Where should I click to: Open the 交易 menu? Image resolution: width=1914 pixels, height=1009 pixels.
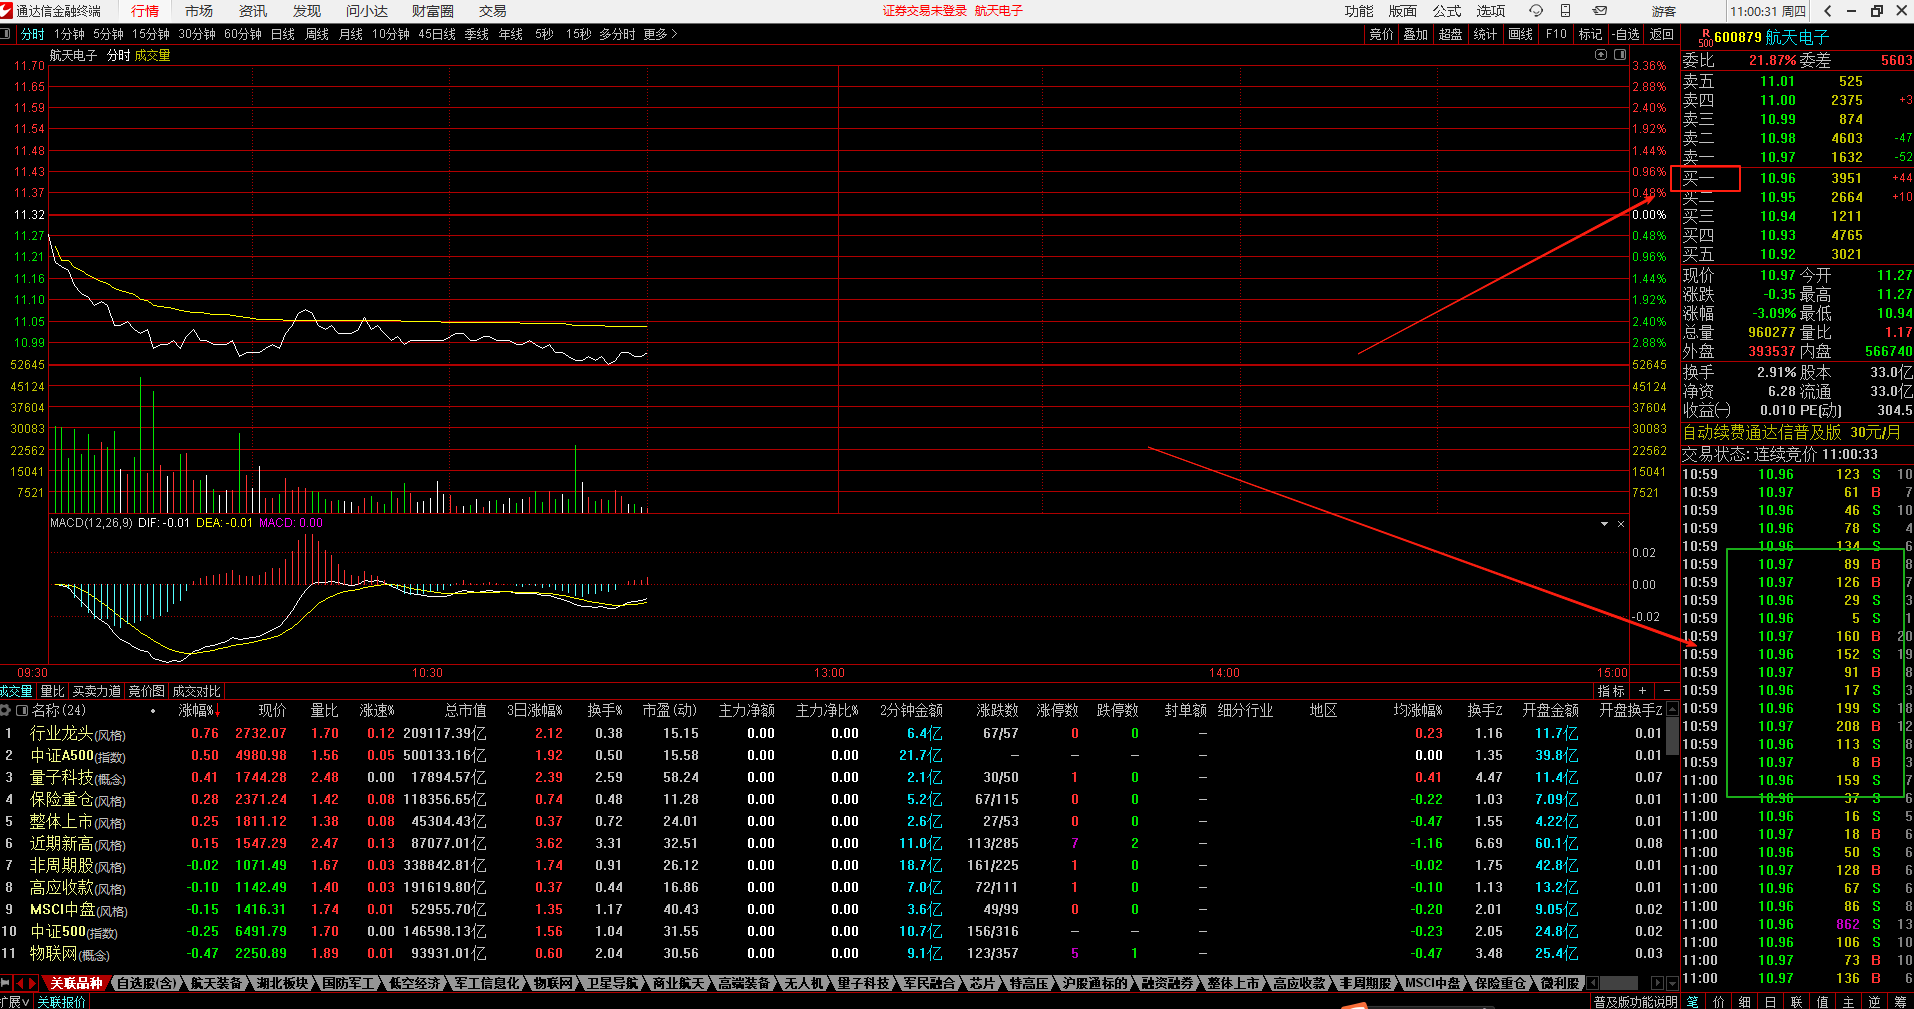tap(493, 11)
